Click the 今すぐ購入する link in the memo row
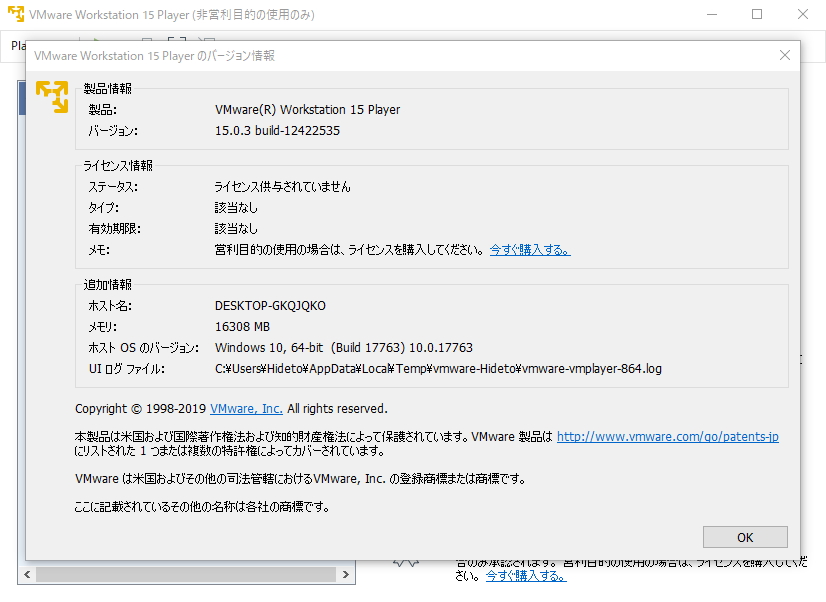 [530, 249]
